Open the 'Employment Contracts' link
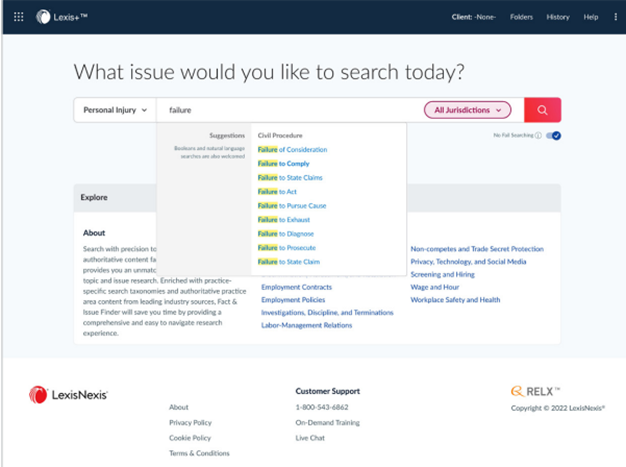Image resolution: width=626 pixels, height=467 pixels. click(x=296, y=287)
